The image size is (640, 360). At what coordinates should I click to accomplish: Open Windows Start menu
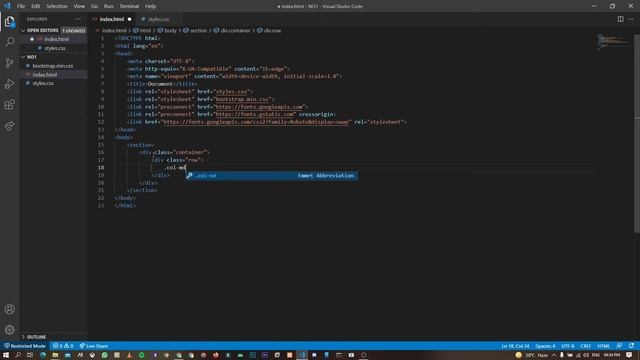click(6, 355)
